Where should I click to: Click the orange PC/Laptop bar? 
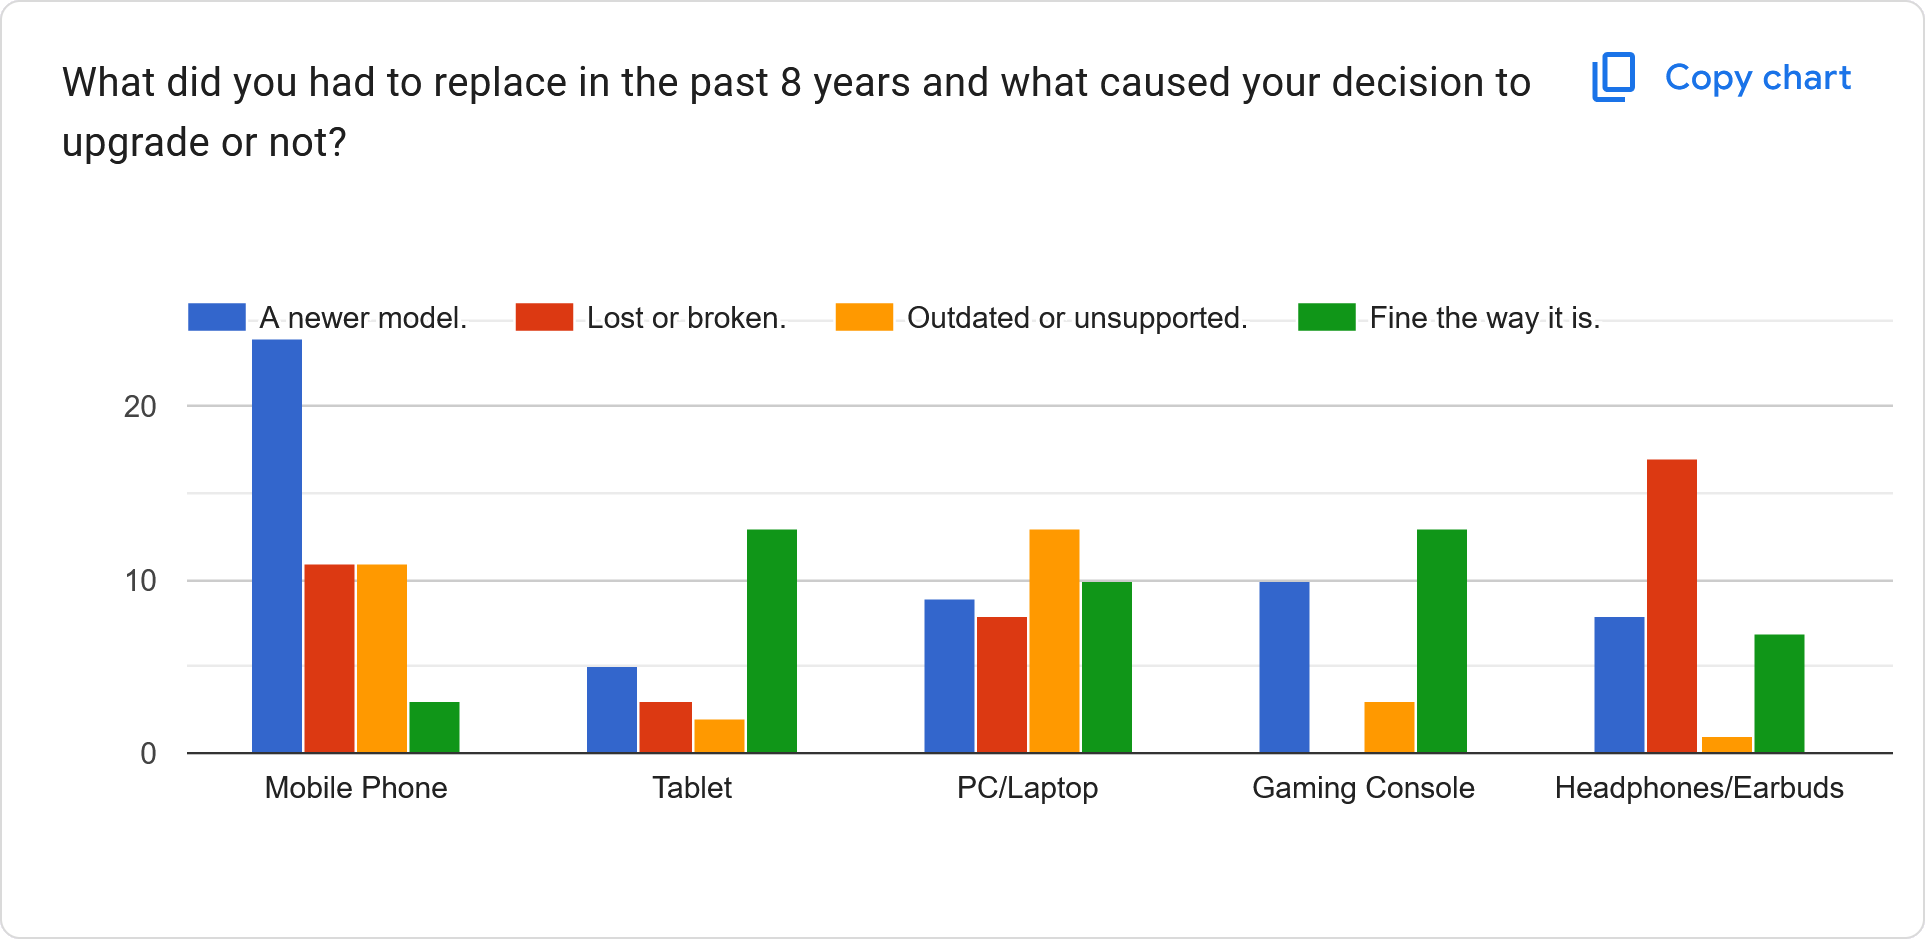point(1054,640)
